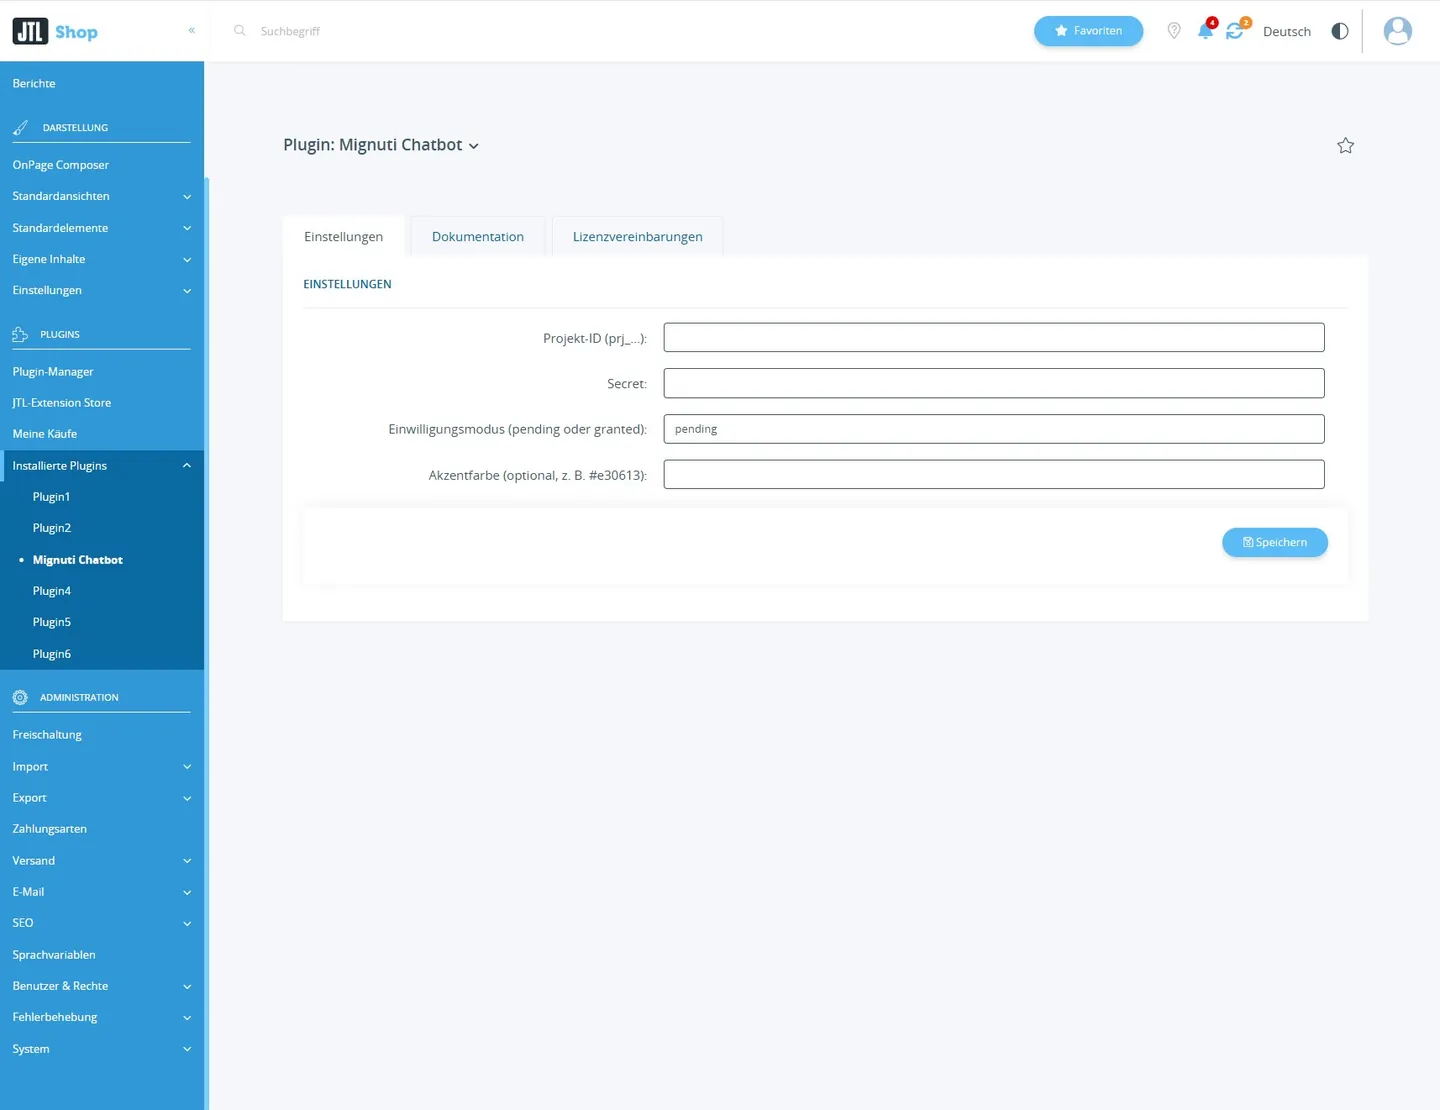Expand Standardelemente menu
The image size is (1440, 1110).
coord(102,228)
